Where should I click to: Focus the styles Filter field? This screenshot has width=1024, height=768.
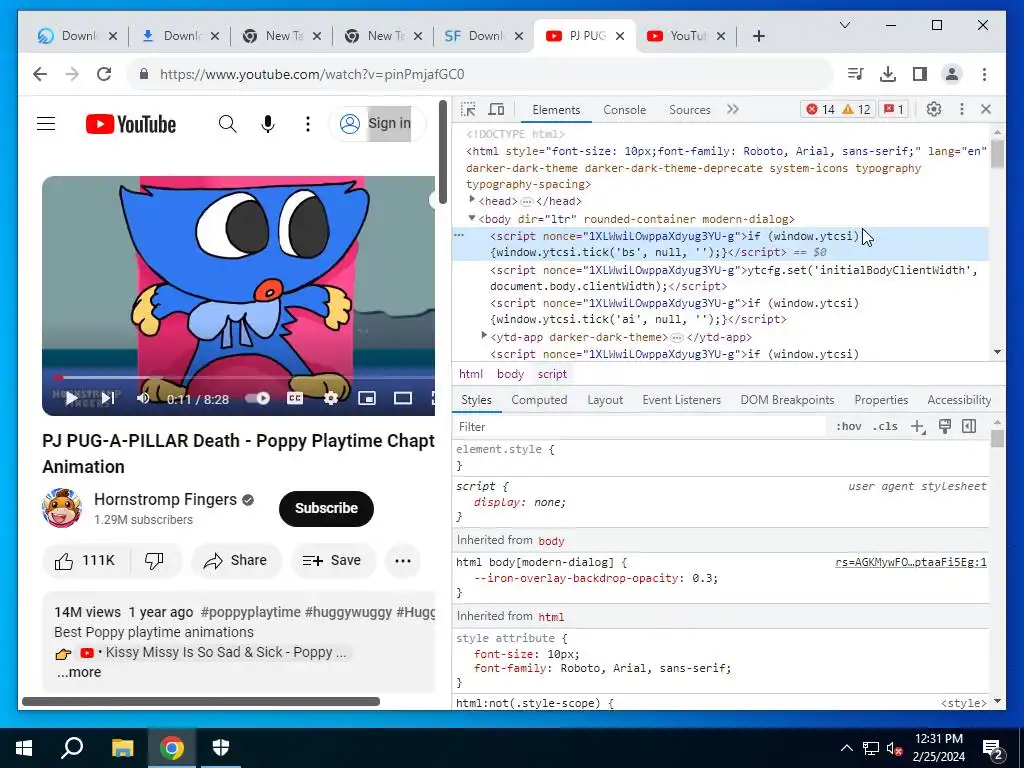[640, 426]
